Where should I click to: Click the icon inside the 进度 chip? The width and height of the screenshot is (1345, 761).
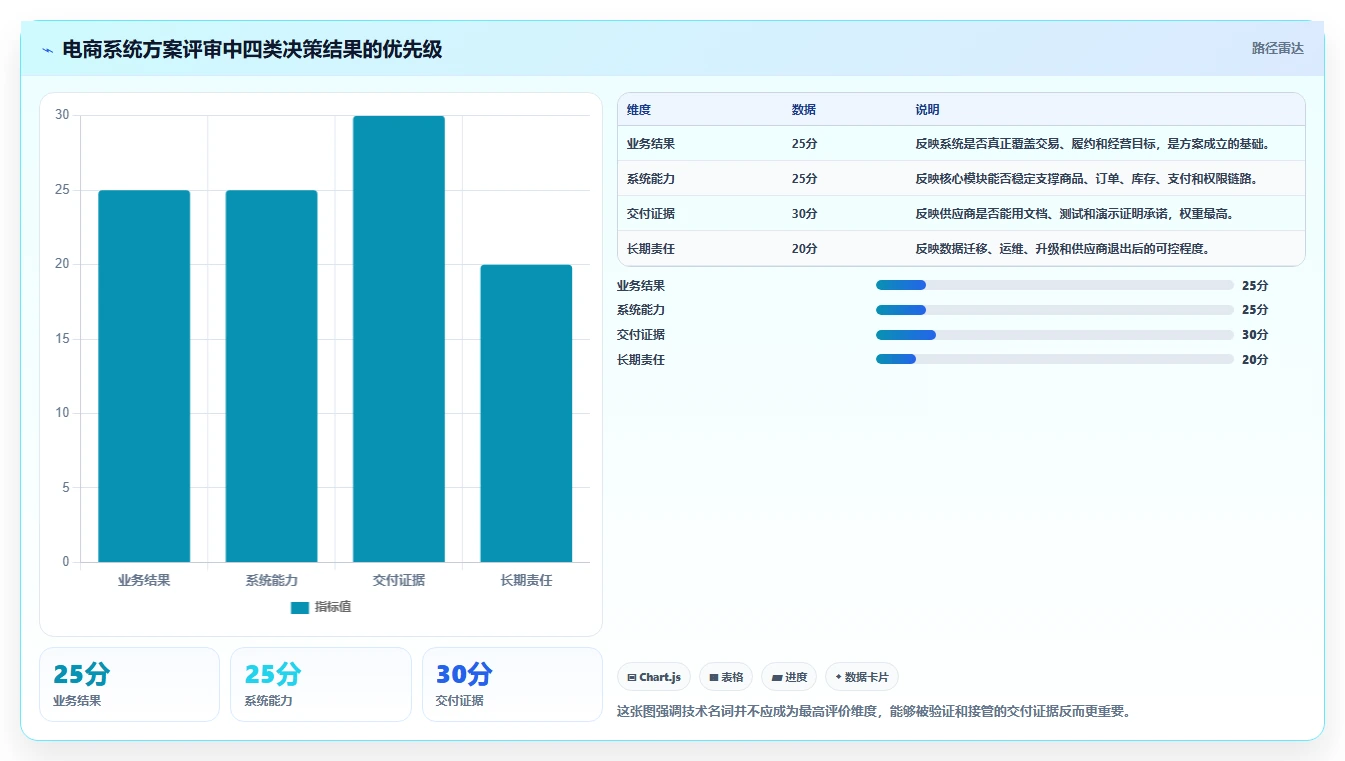tap(777, 677)
